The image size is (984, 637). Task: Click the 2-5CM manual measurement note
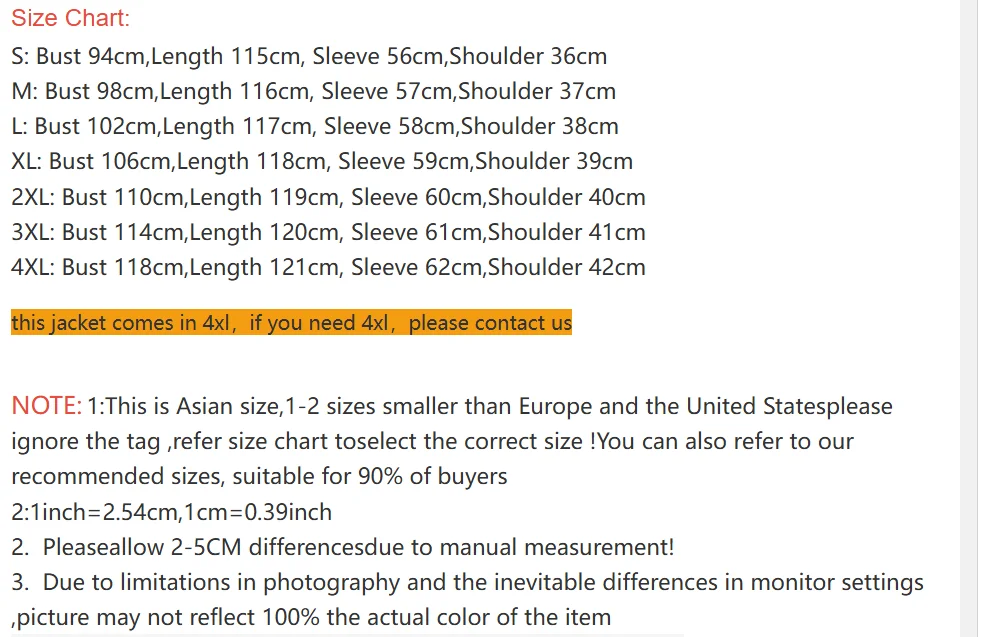343,547
